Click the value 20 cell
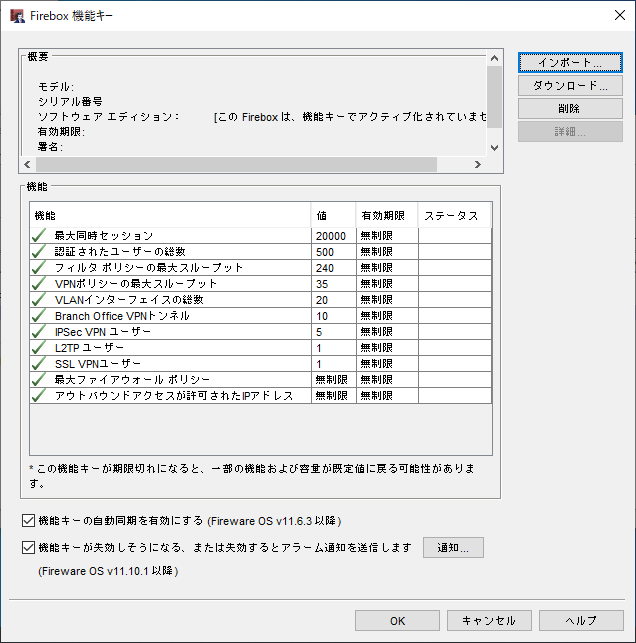 click(x=334, y=300)
